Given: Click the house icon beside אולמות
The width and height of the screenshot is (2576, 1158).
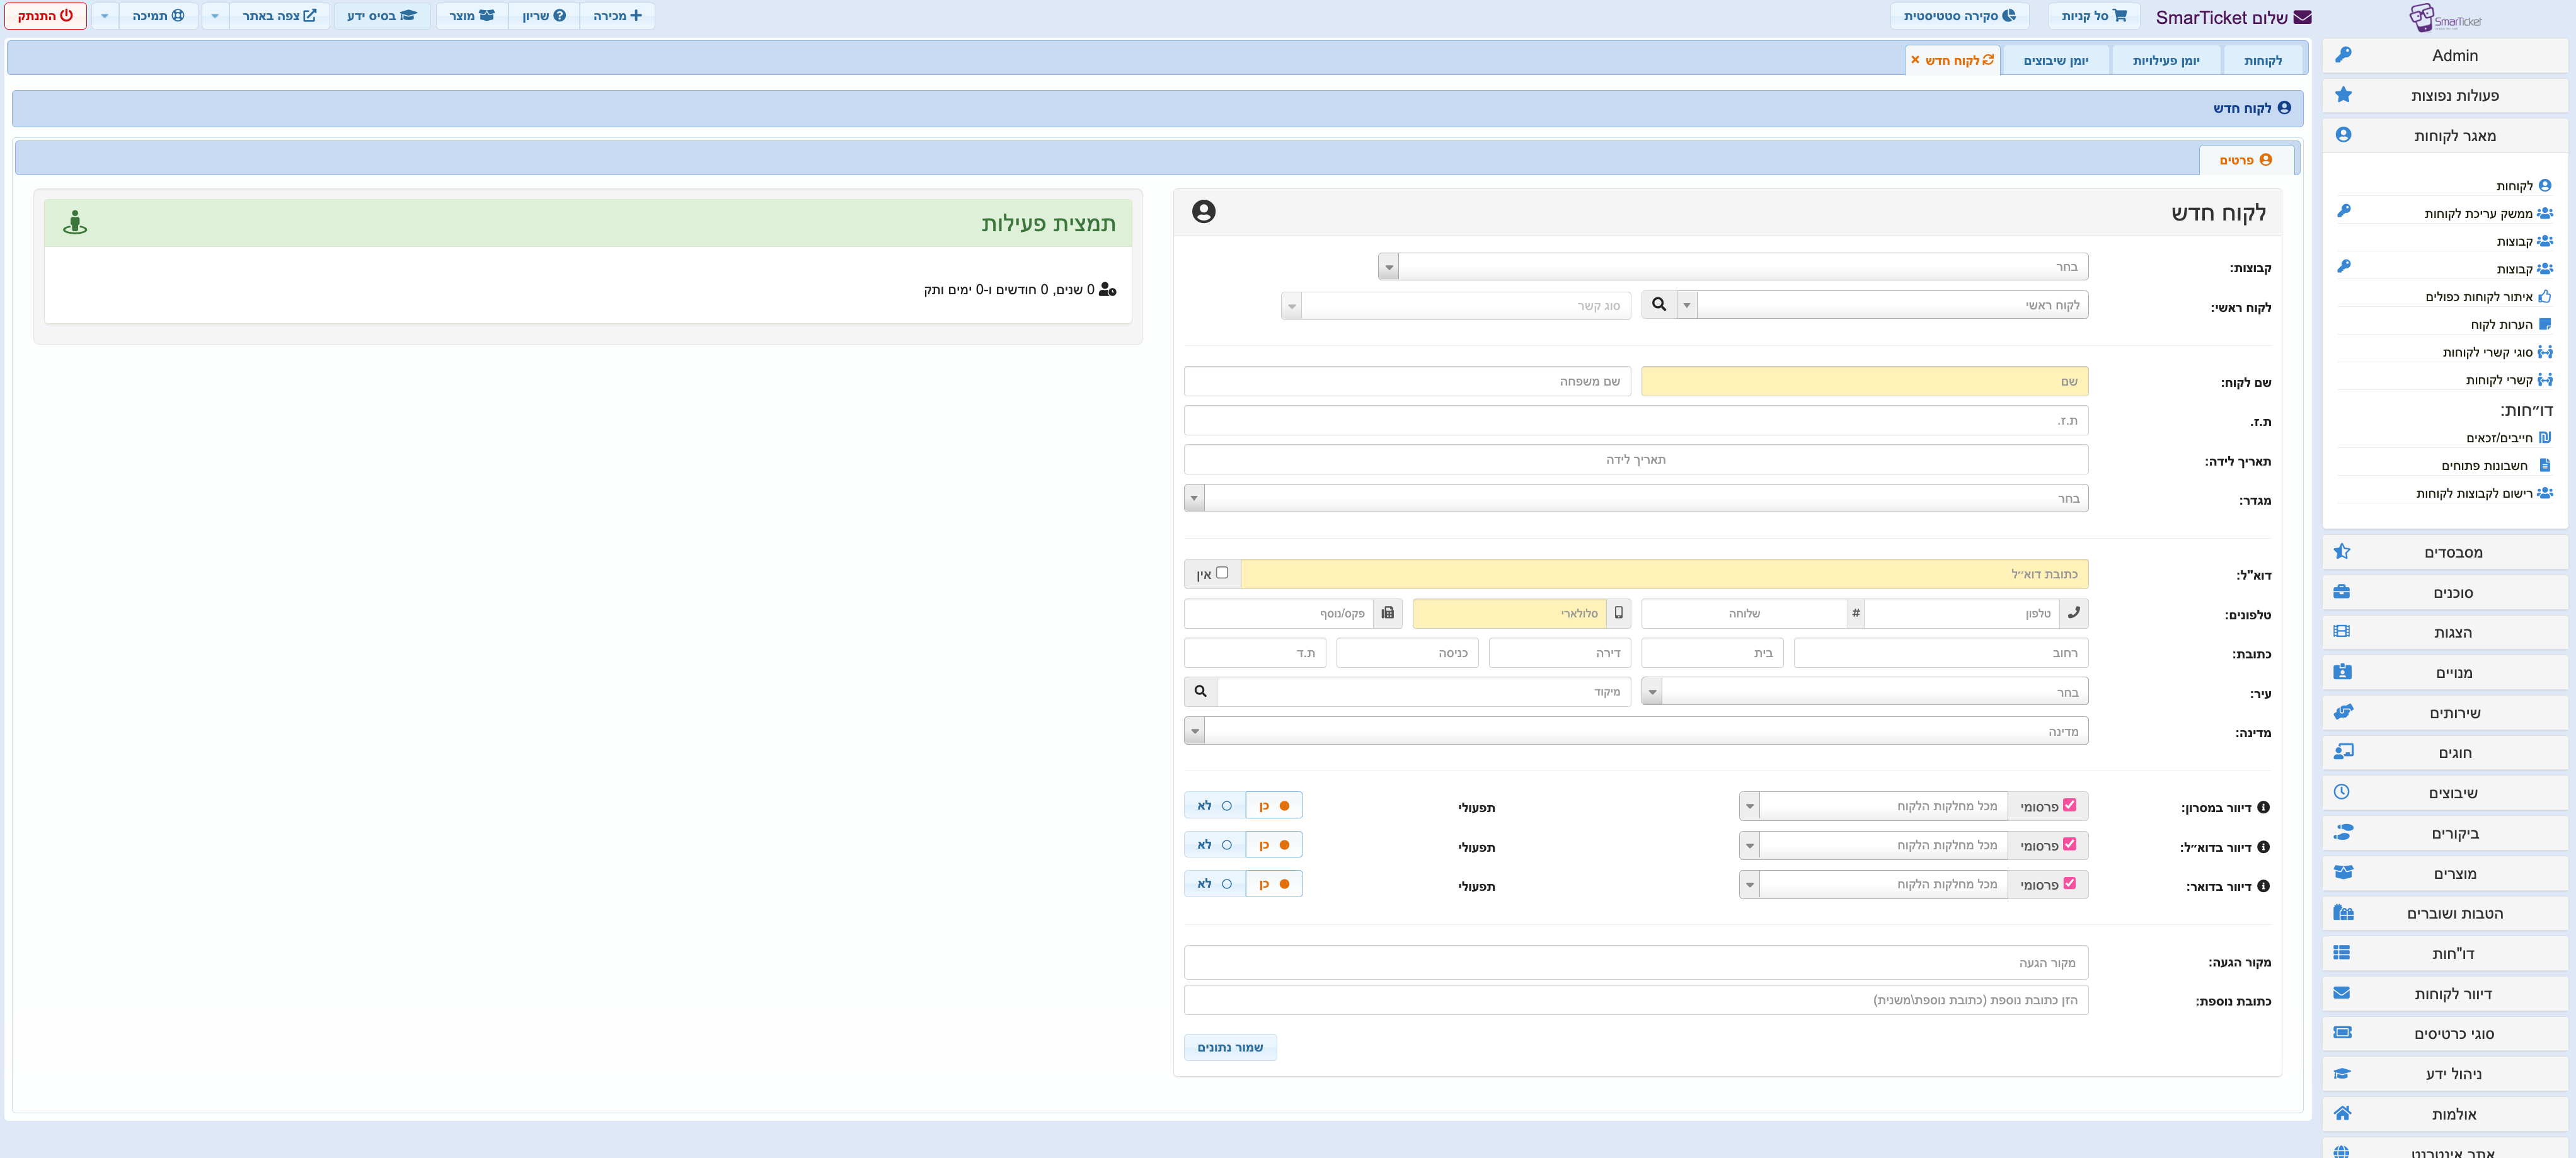Looking at the screenshot, I should pos(2342,1113).
